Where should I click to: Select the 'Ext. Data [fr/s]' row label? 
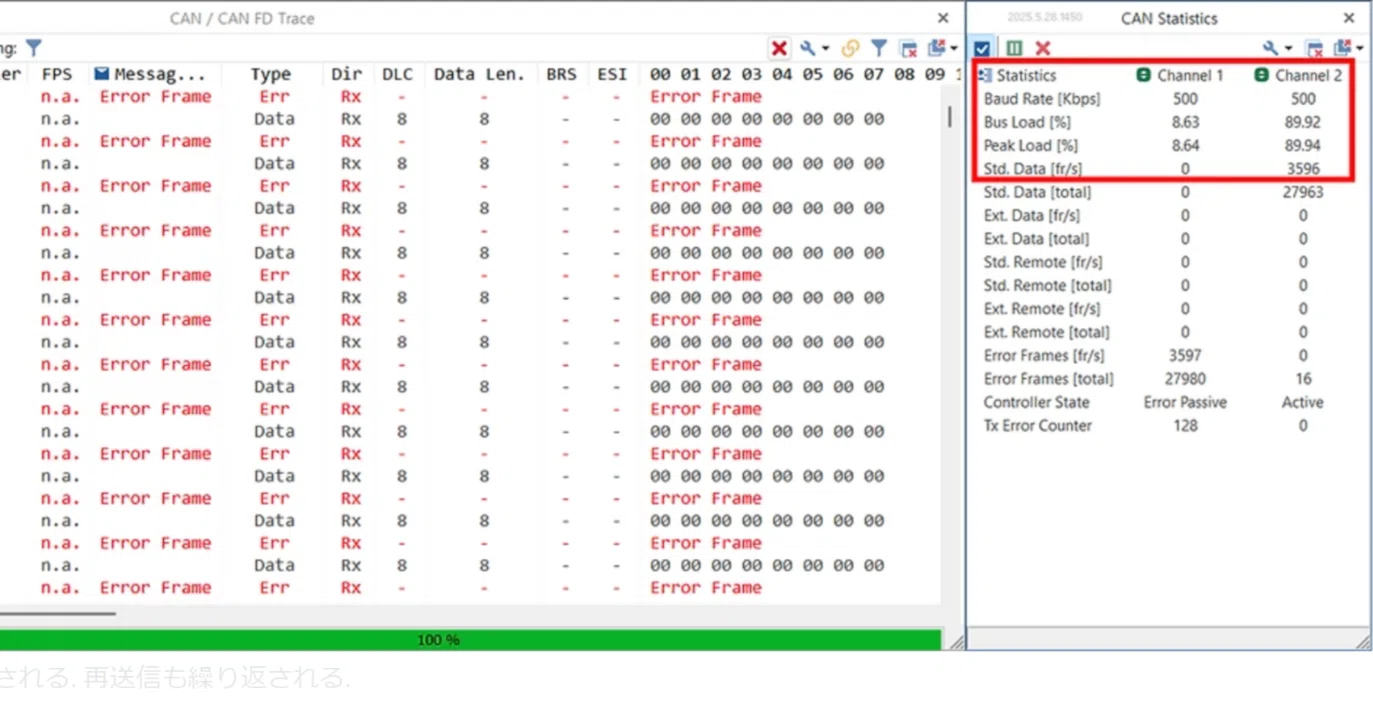coord(1032,215)
